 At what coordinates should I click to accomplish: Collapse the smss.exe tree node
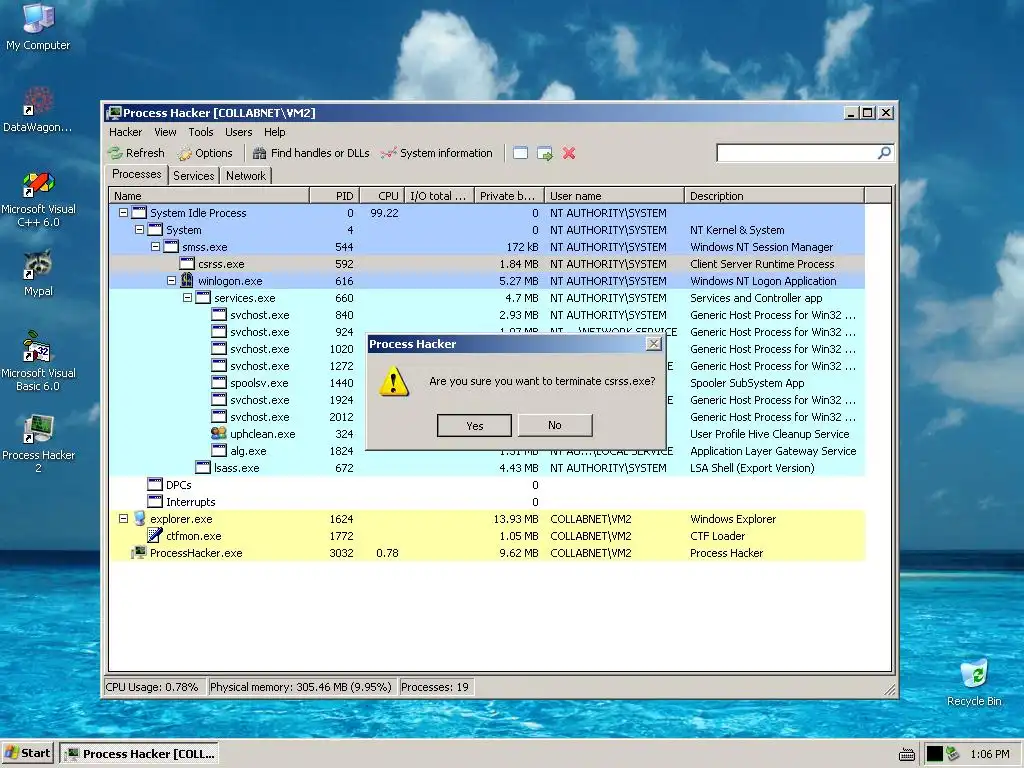pos(155,247)
